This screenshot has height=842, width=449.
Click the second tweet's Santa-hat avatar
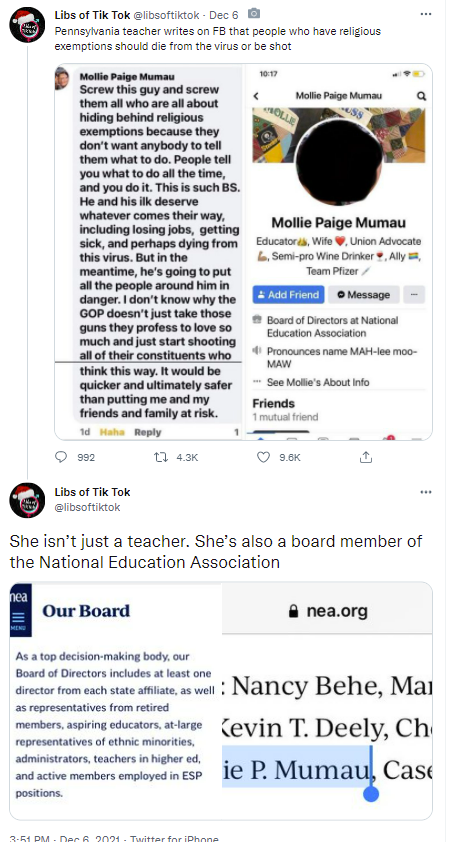click(x=27, y=500)
